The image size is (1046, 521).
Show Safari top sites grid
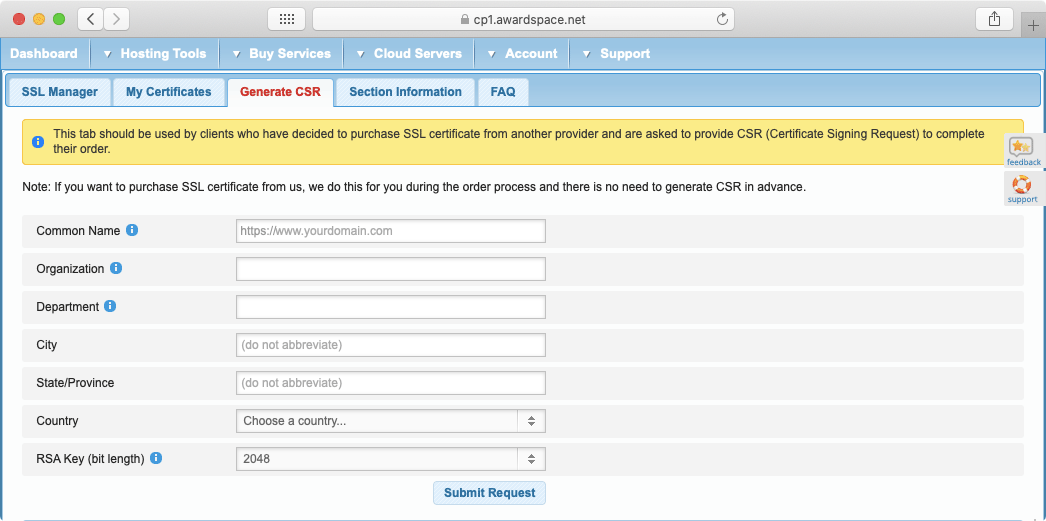point(286,19)
